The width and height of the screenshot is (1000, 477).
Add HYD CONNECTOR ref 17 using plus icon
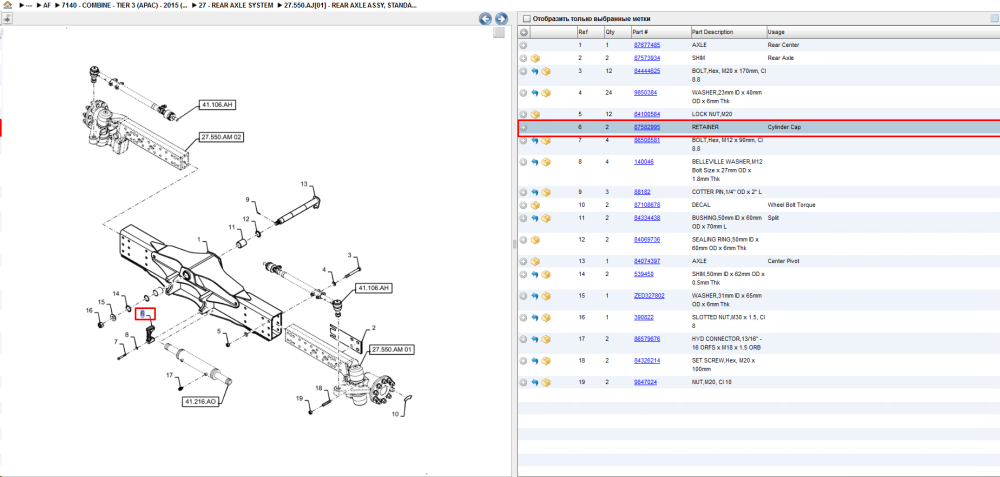tap(523, 339)
